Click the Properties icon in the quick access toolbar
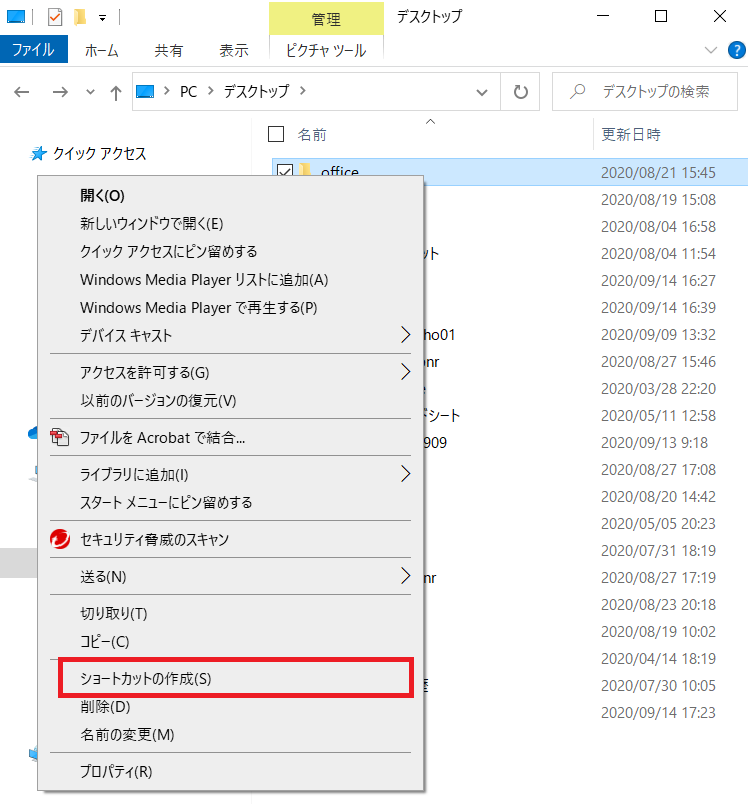The image size is (748, 804). coord(55,17)
